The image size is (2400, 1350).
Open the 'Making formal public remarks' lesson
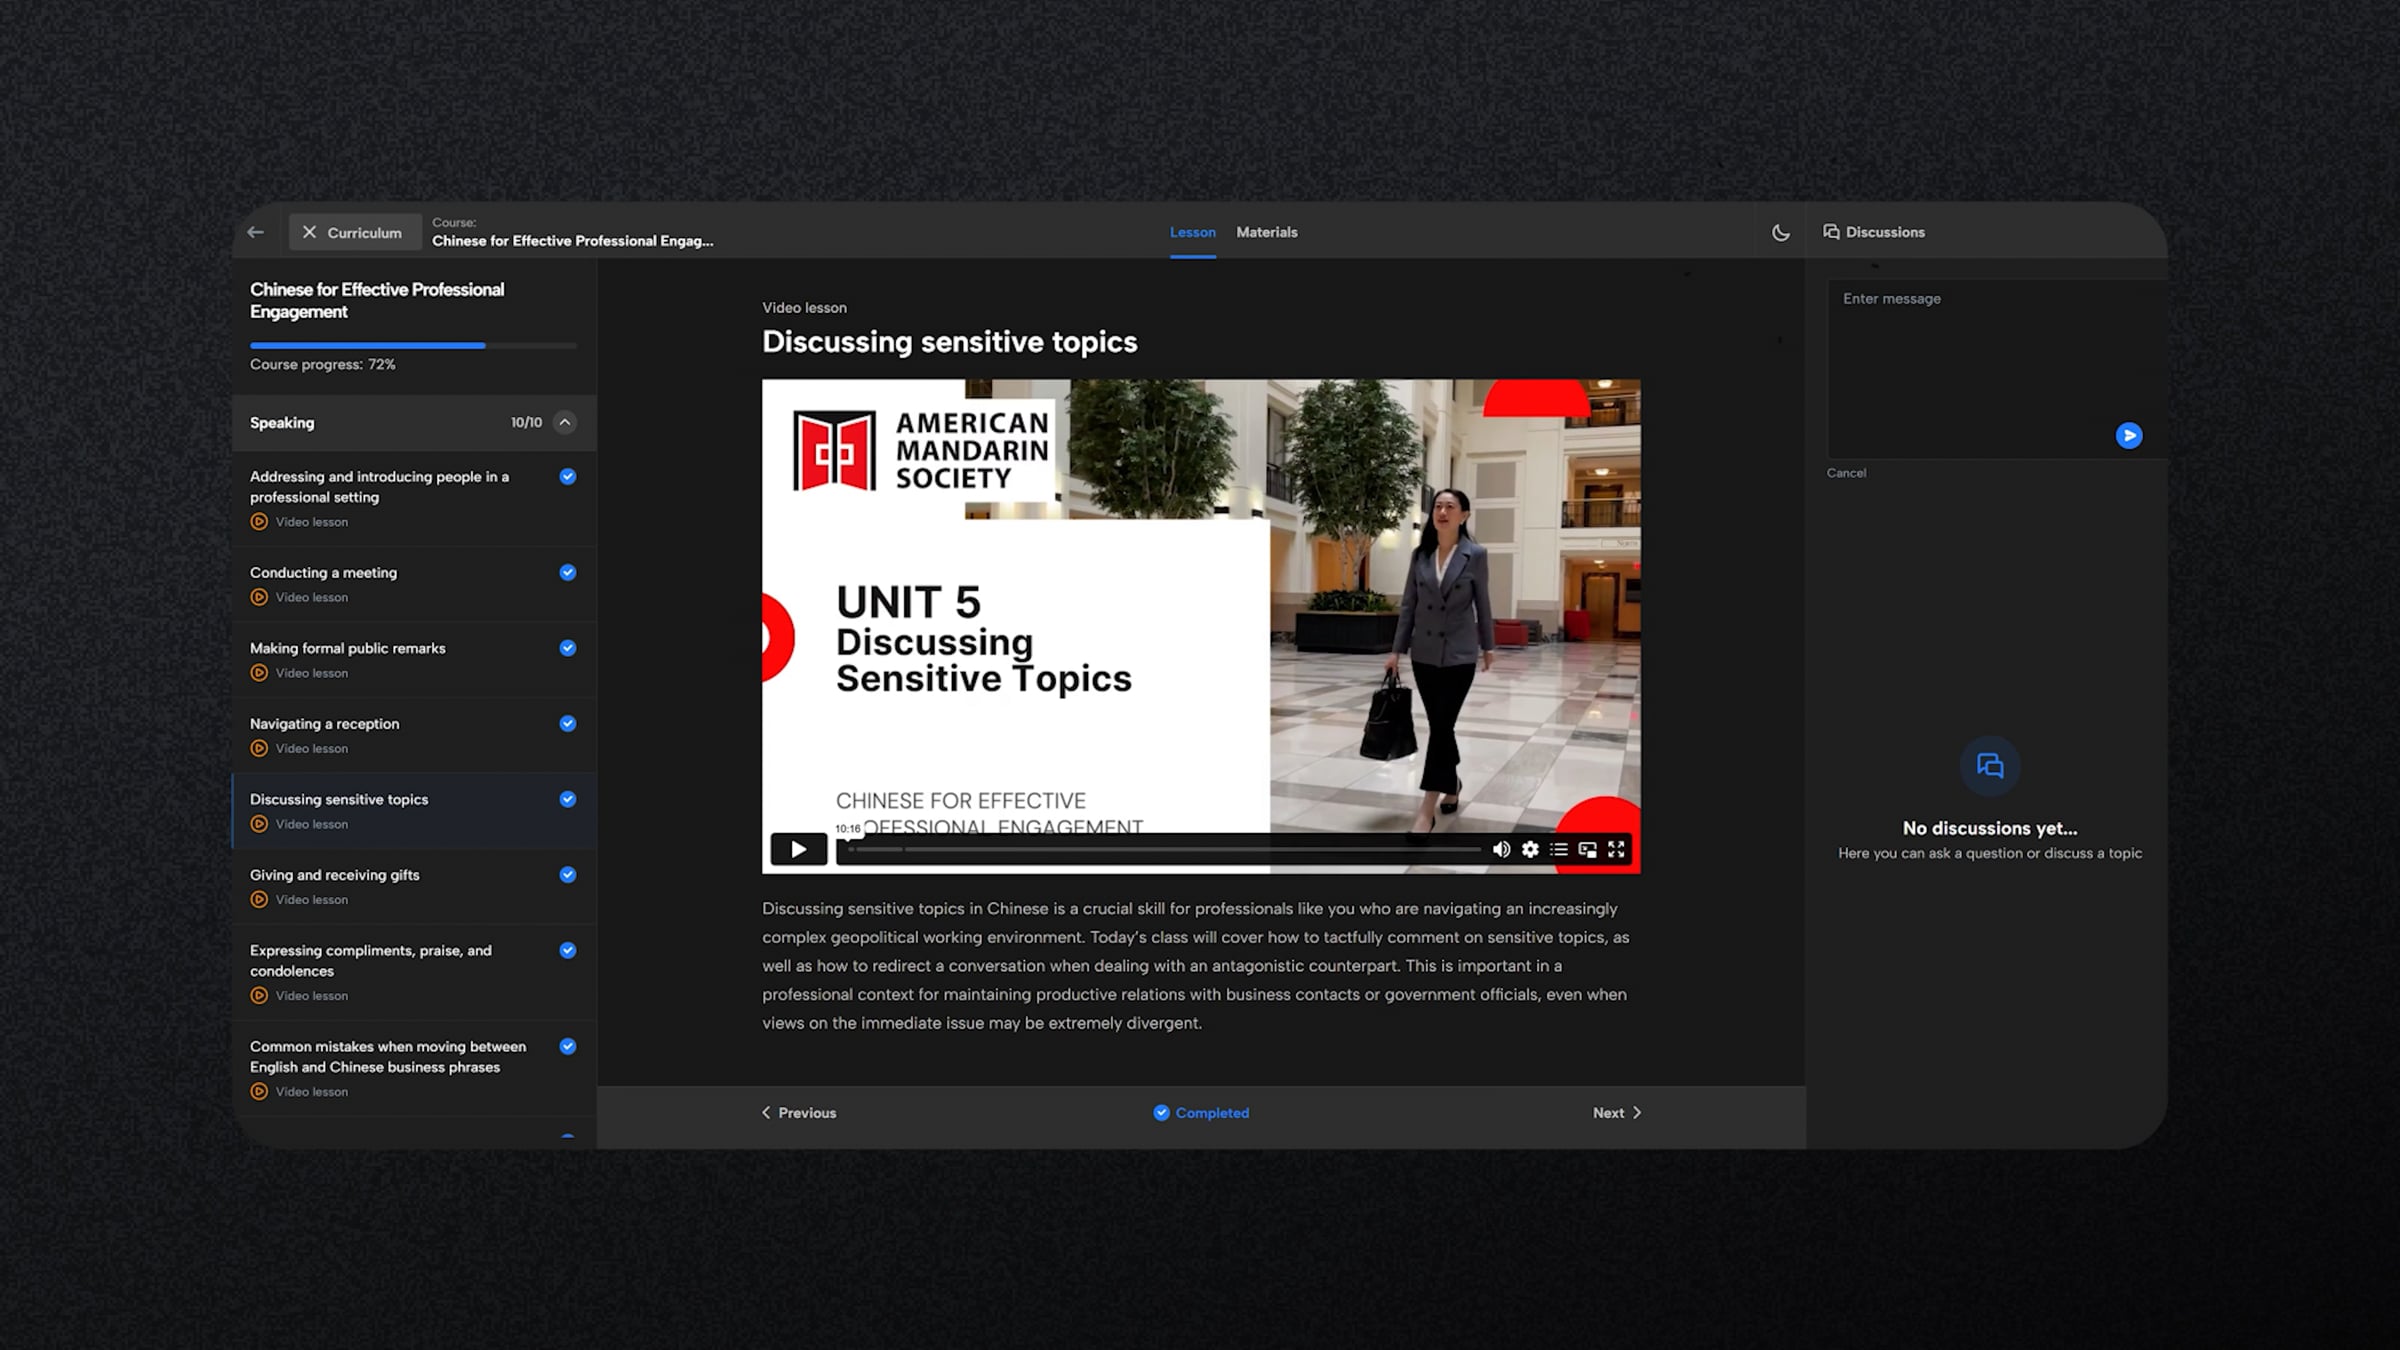[x=414, y=660]
